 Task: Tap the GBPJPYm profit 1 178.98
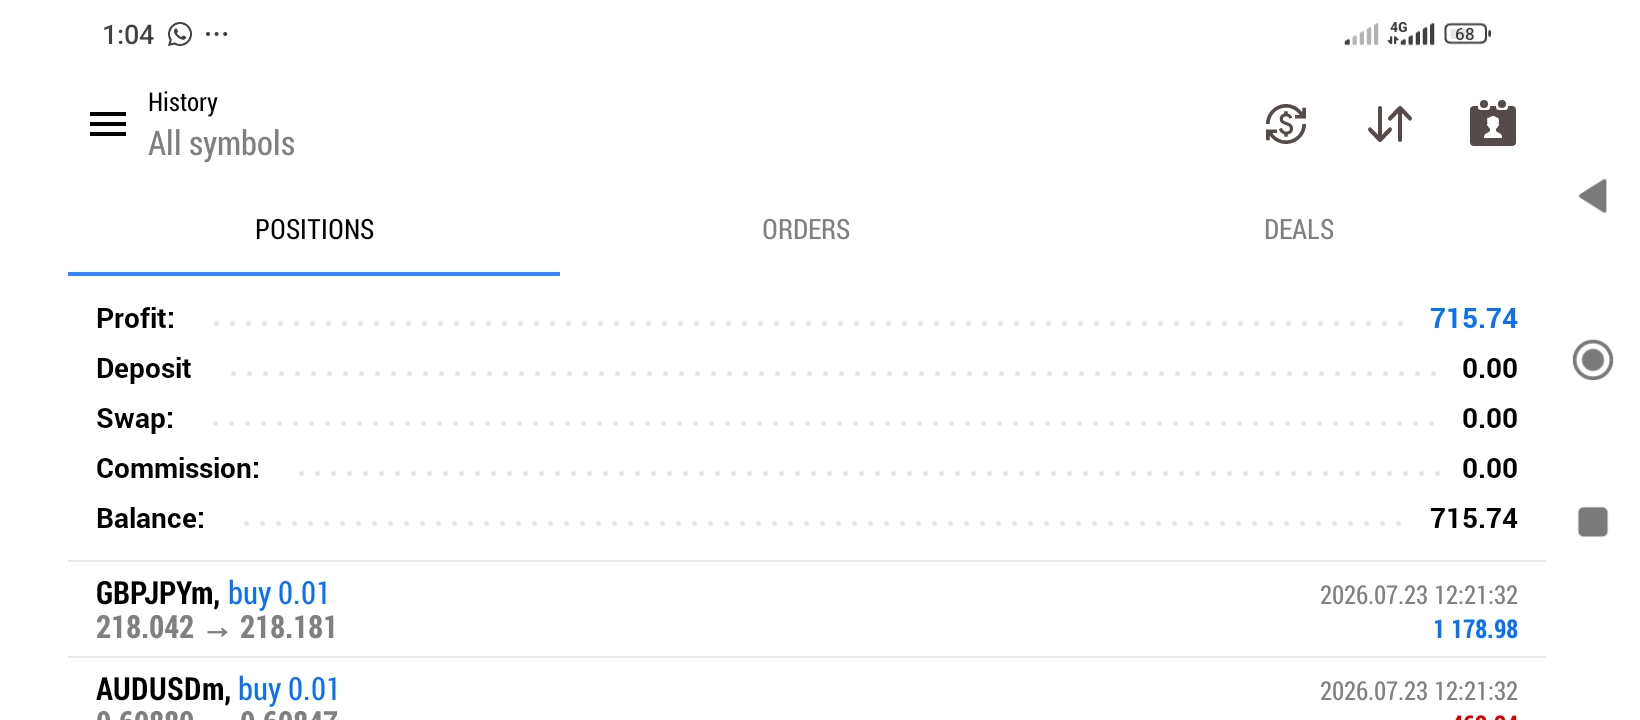coord(1475,629)
